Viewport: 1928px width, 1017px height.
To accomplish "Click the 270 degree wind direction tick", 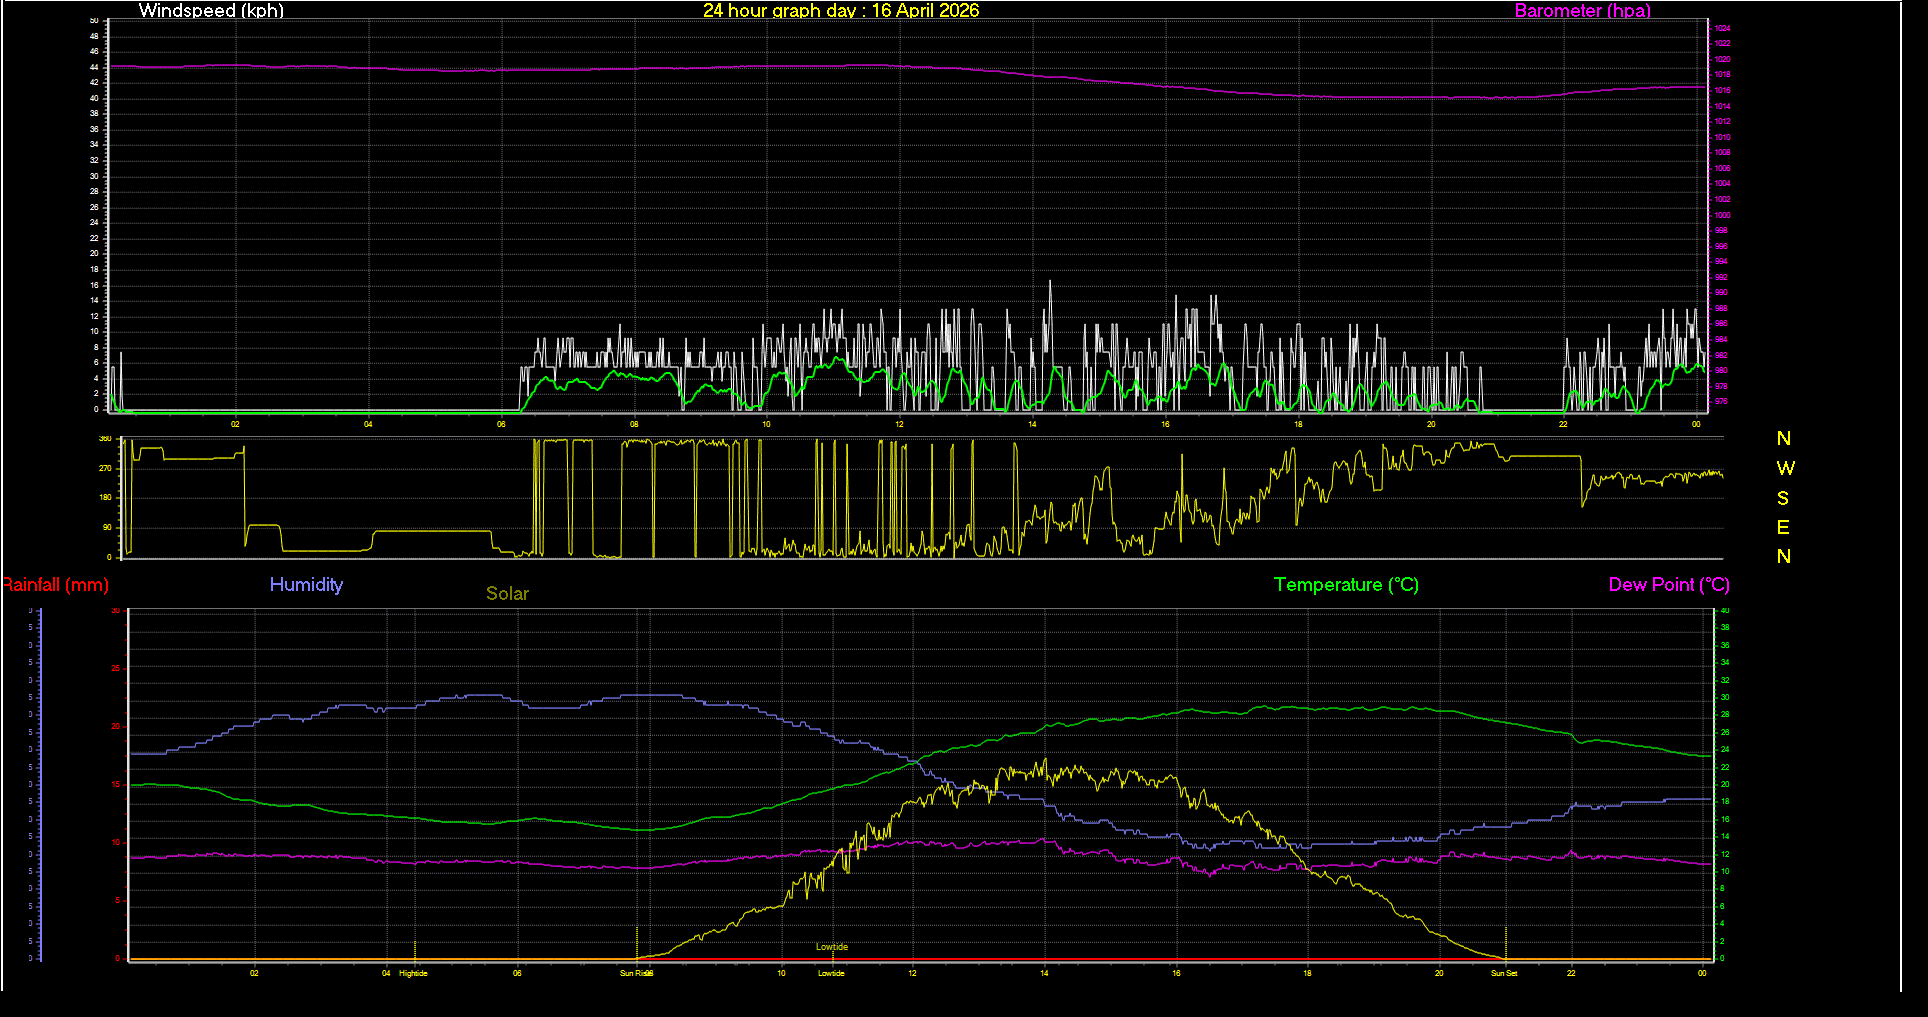I will point(105,468).
